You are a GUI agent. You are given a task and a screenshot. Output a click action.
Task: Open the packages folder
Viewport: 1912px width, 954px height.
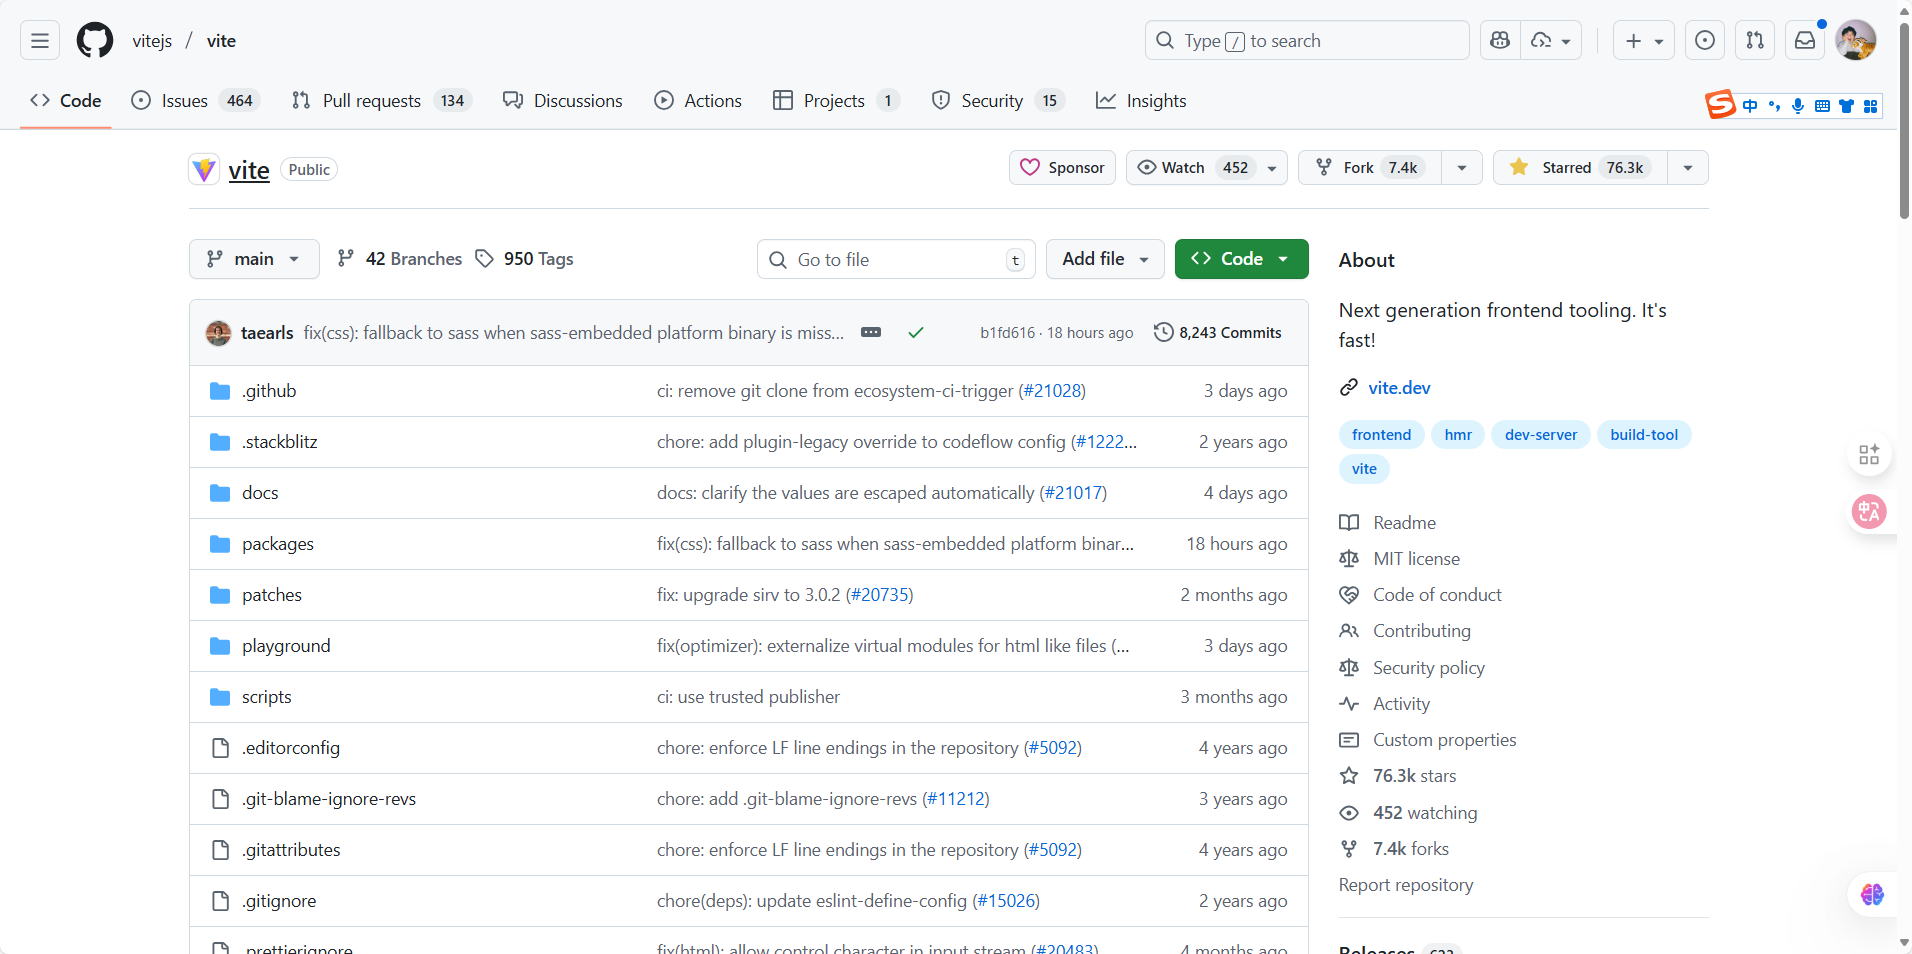tap(278, 544)
